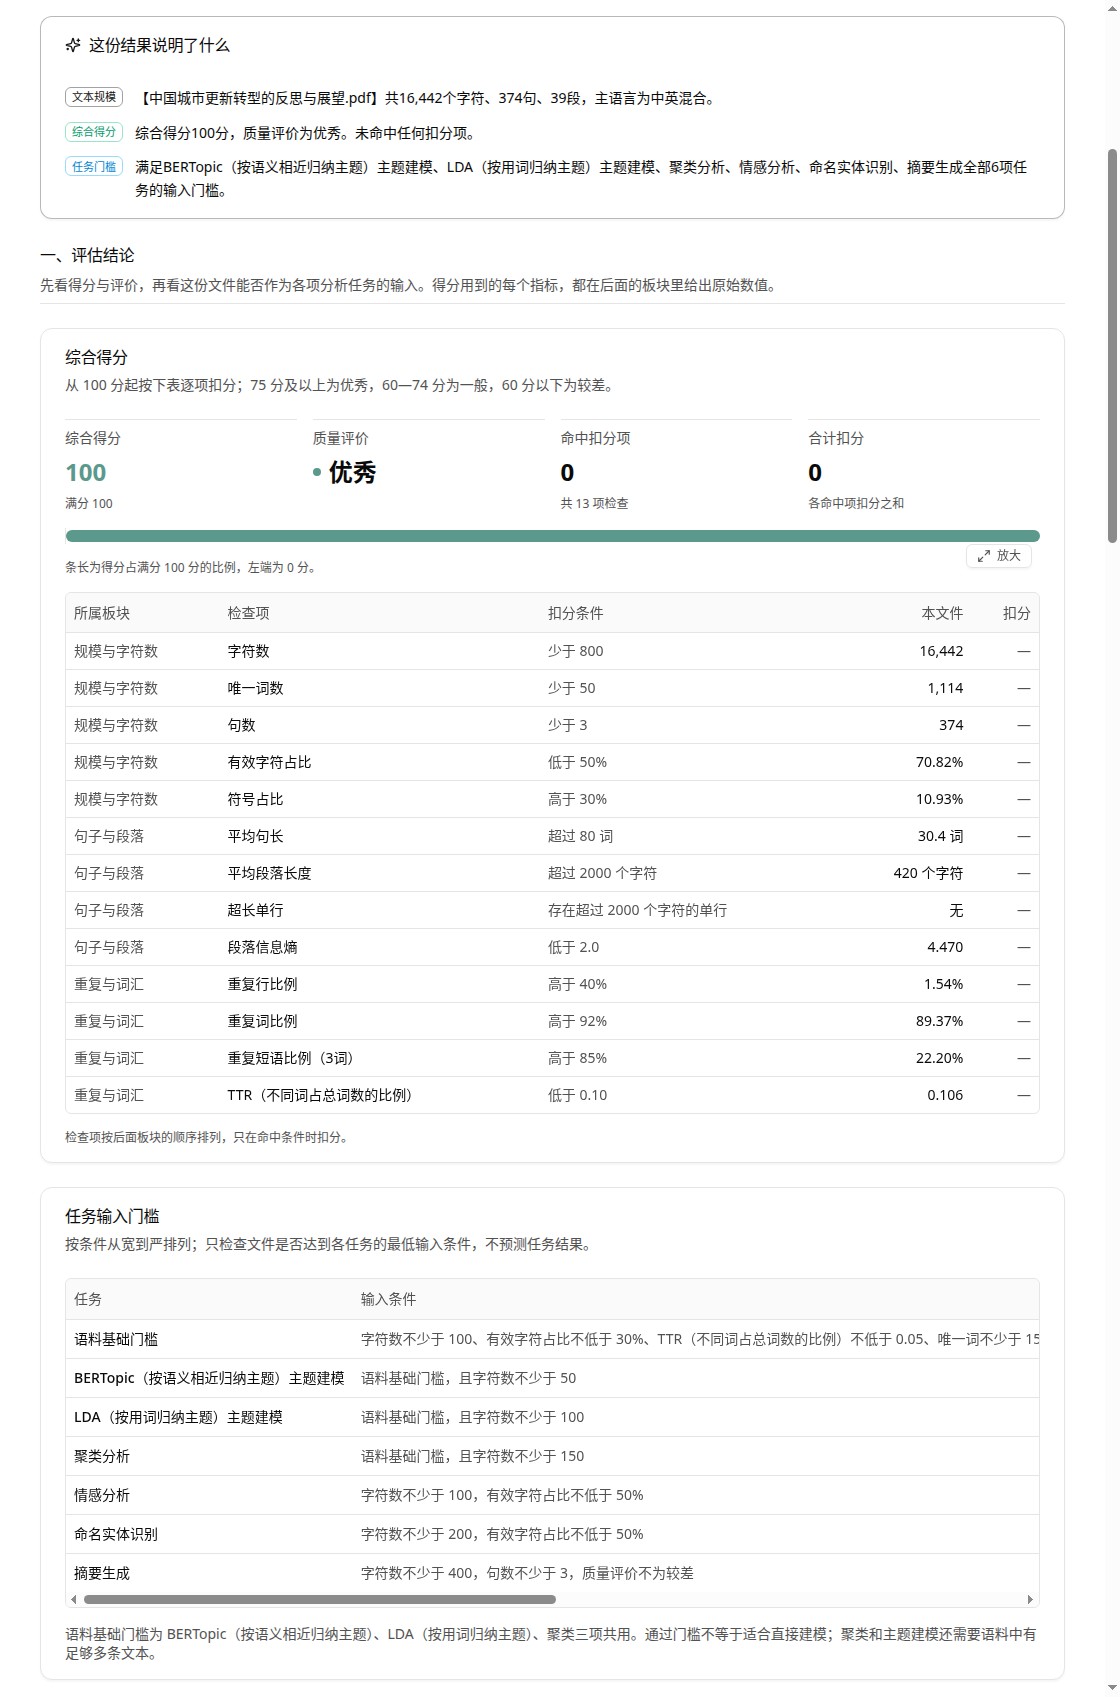Select the LDA 主题建模 task row

click(552, 1417)
